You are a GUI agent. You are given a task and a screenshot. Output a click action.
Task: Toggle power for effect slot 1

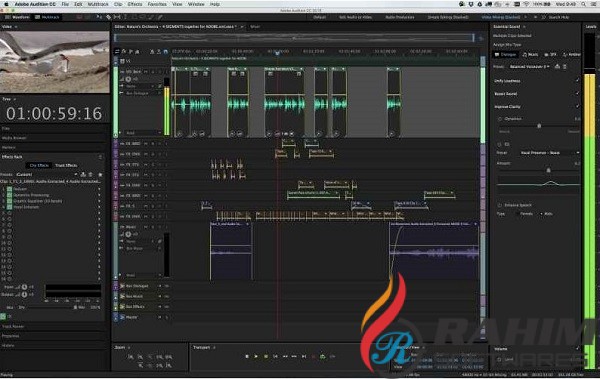(10, 189)
